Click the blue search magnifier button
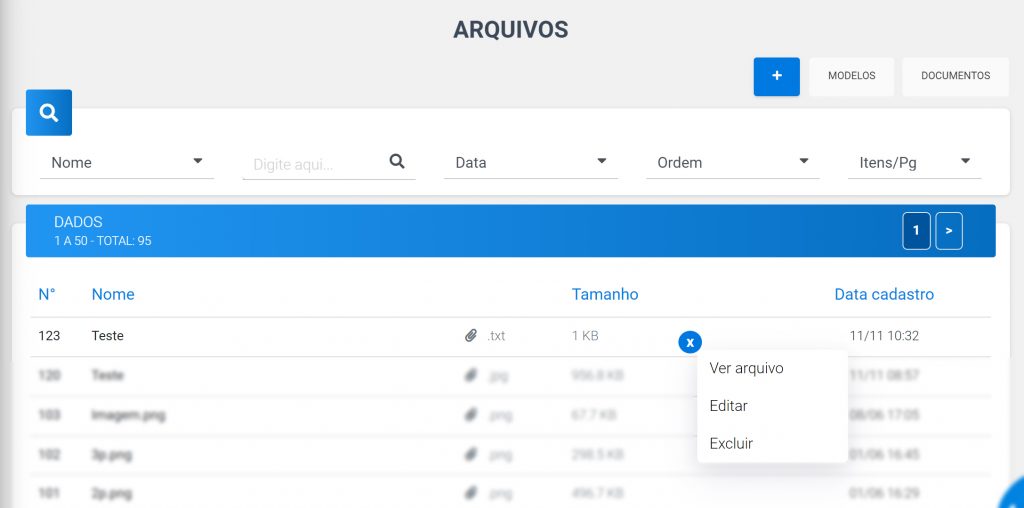This screenshot has width=1024, height=508. point(49,112)
